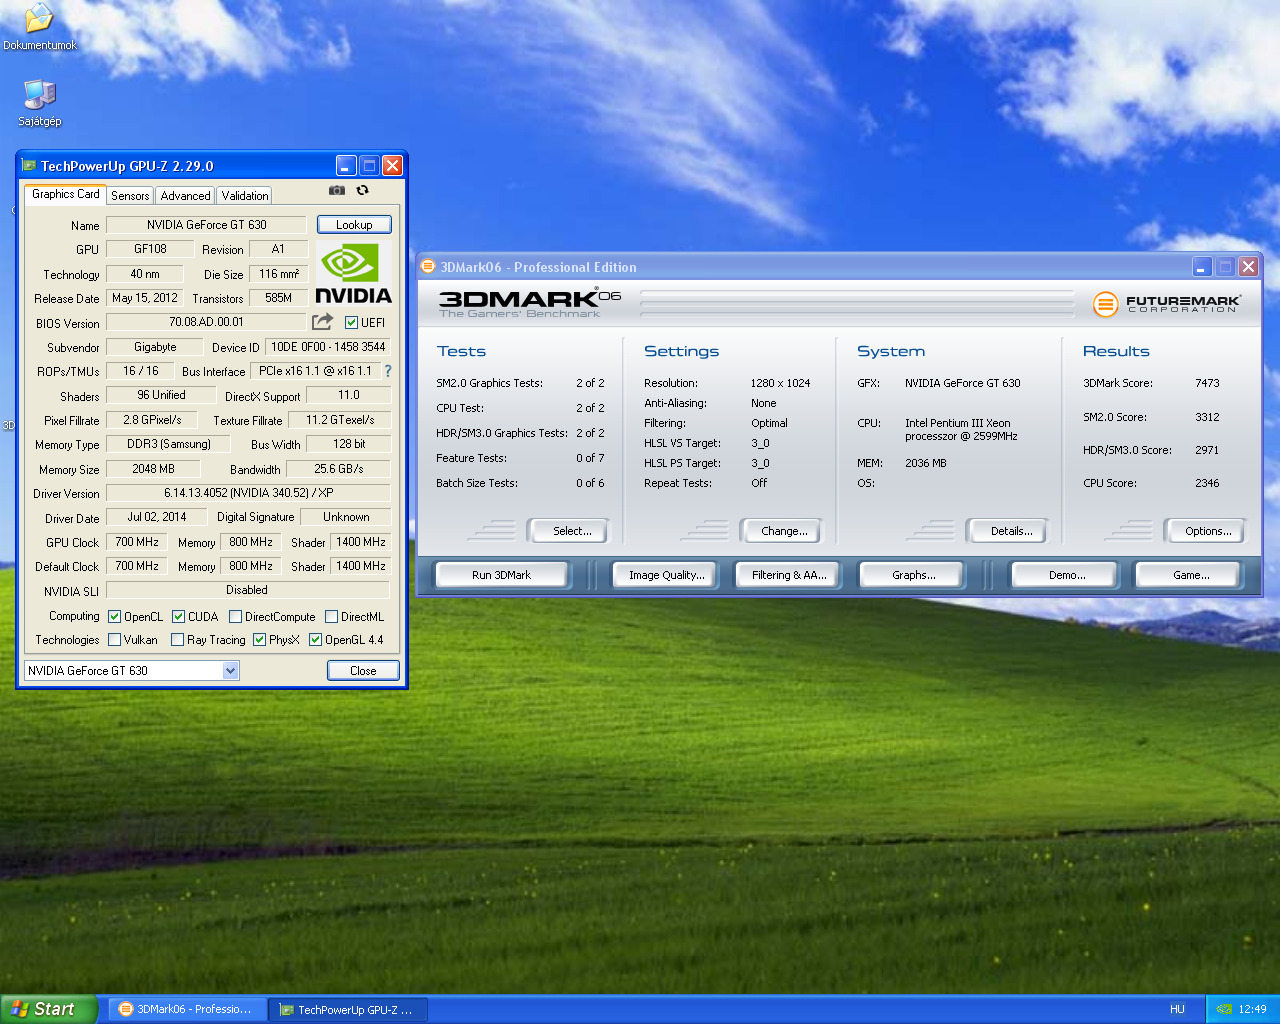Viewport: 1280px width, 1024px height.
Task: Expand the GPU selection dropdown
Action: [x=230, y=671]
